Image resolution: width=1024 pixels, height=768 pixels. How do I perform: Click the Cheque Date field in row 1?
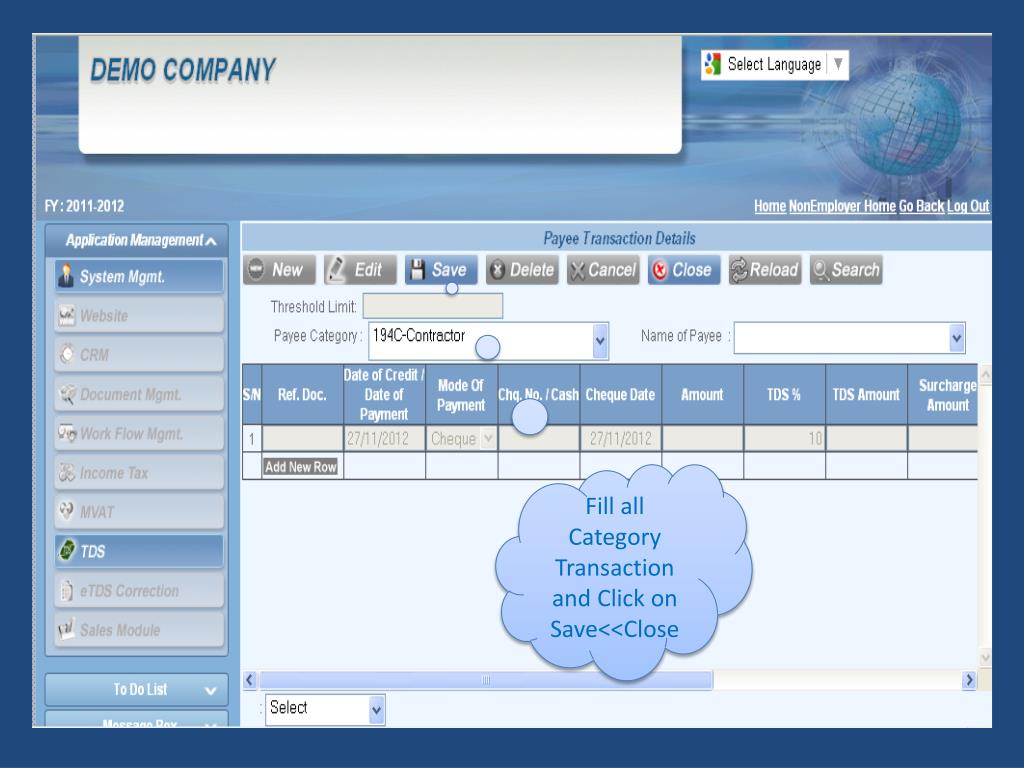pos(620,438)
